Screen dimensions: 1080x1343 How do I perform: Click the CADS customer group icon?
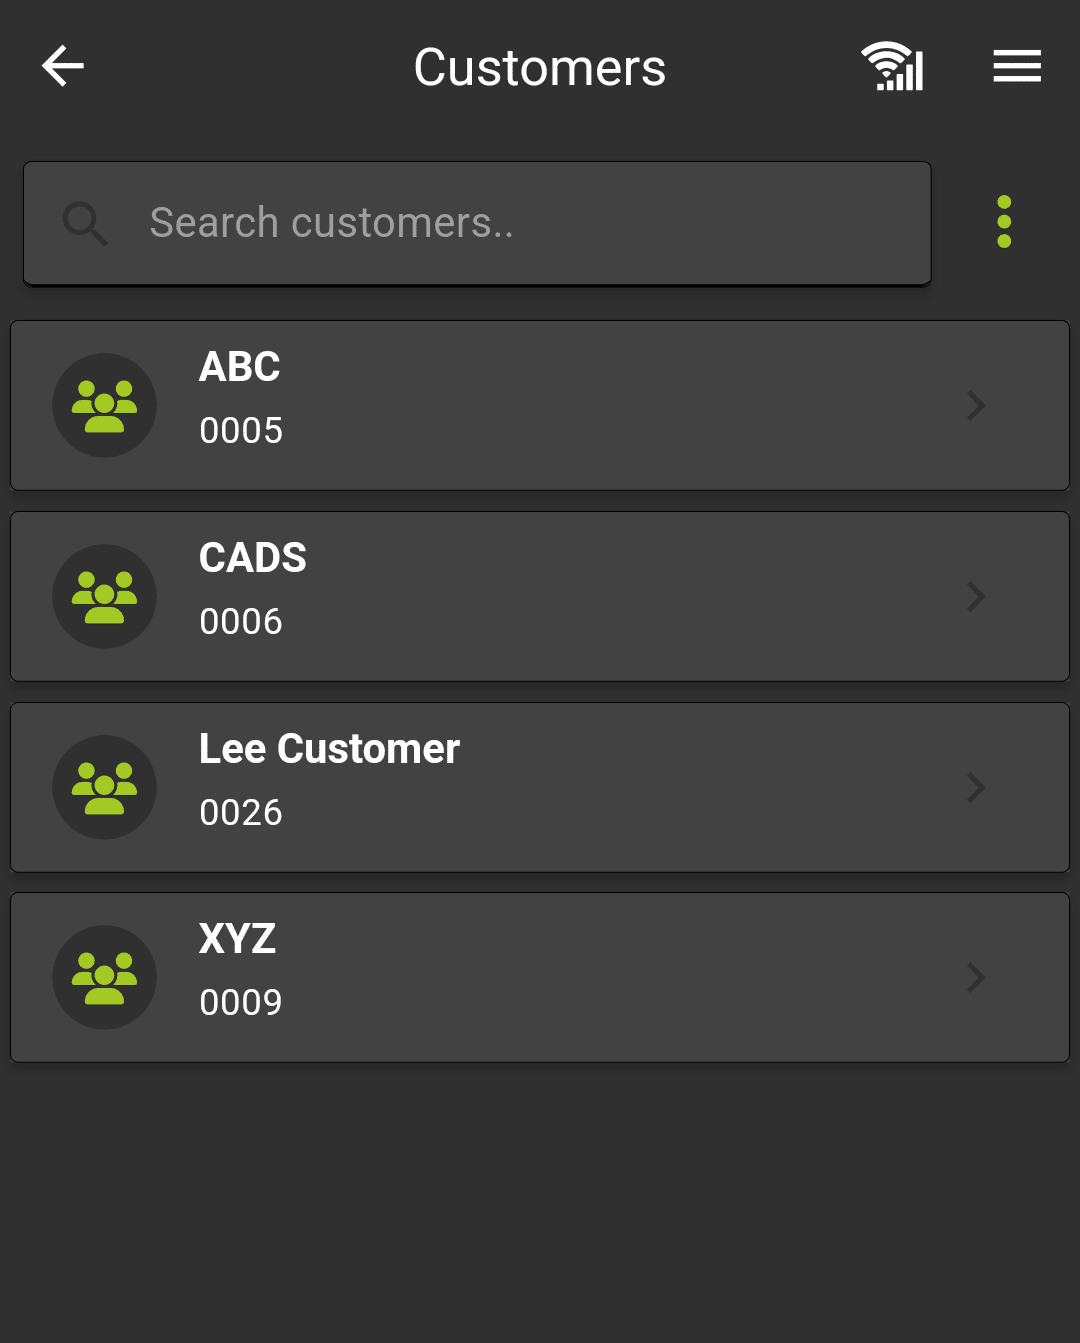(x=105, y=597)
